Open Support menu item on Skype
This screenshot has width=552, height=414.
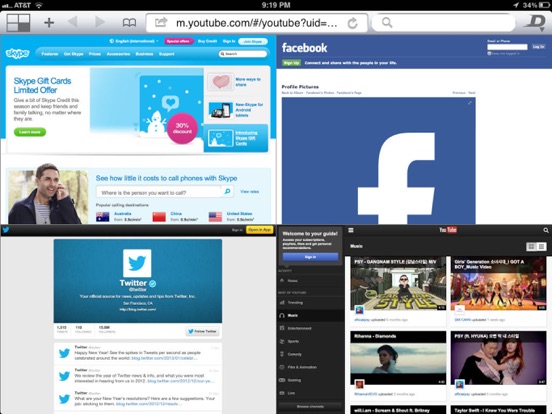pos(167,54)
